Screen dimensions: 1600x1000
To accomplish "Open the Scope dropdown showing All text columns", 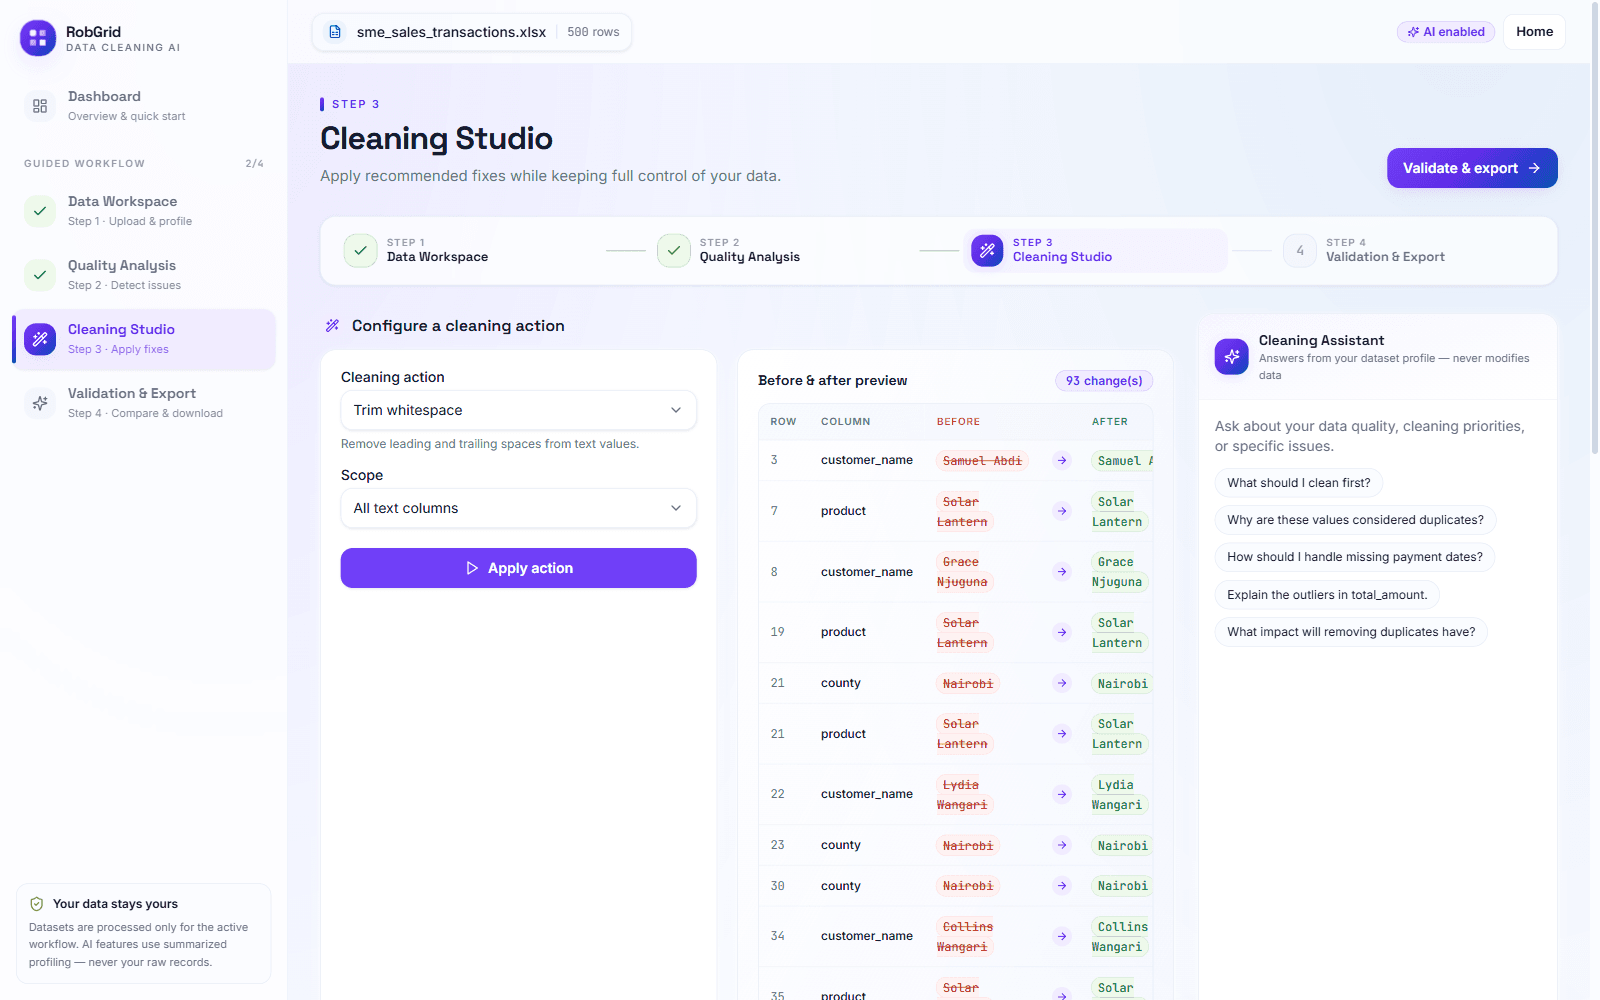I will tap(518, 508).
